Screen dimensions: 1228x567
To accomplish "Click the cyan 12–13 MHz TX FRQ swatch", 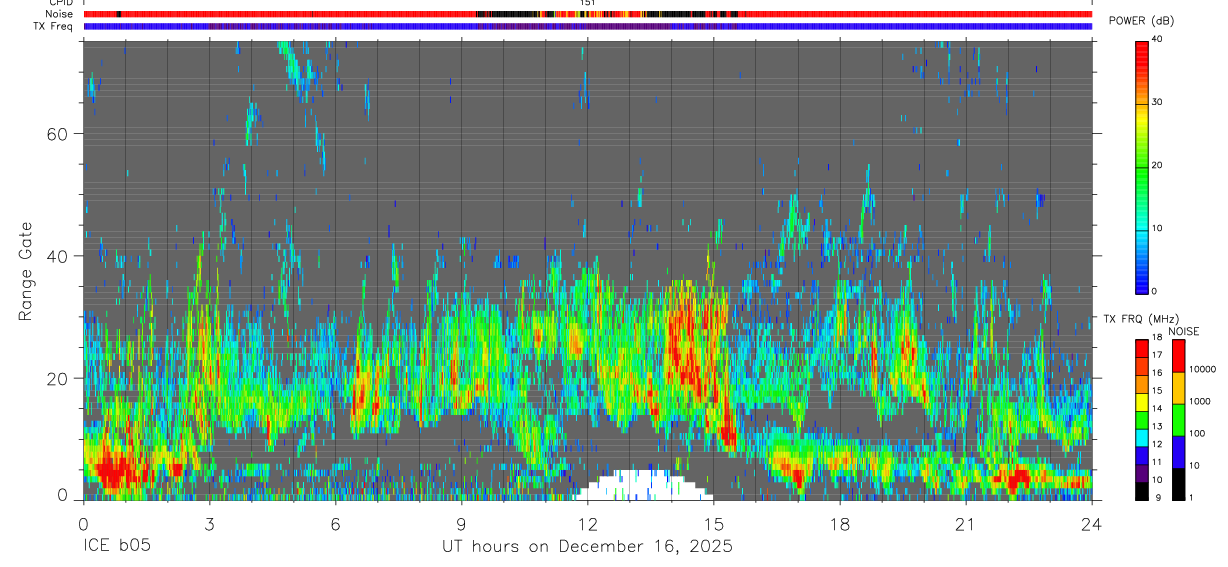I will pos(1141,437).
